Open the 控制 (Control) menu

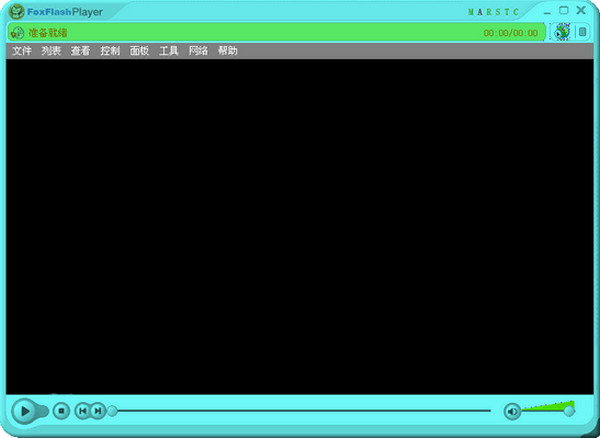tap(110, 51)
